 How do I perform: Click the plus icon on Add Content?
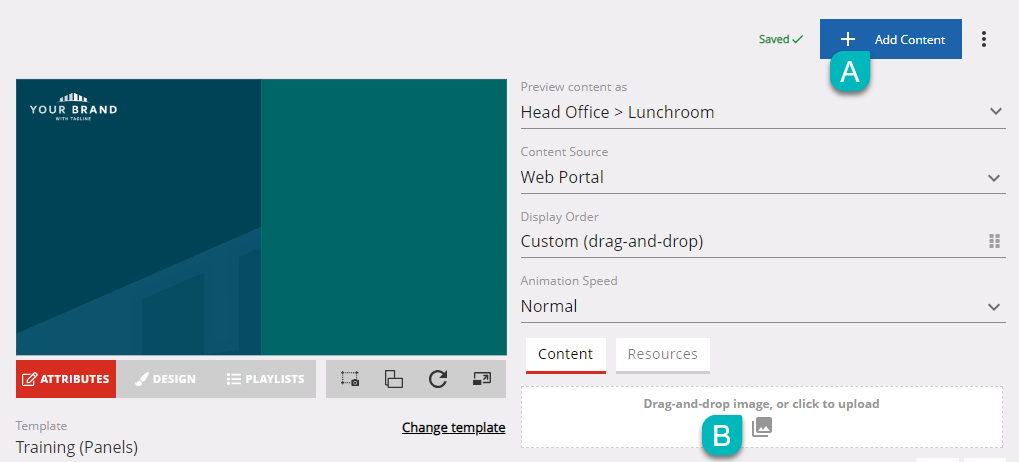(x=847, y=40)
